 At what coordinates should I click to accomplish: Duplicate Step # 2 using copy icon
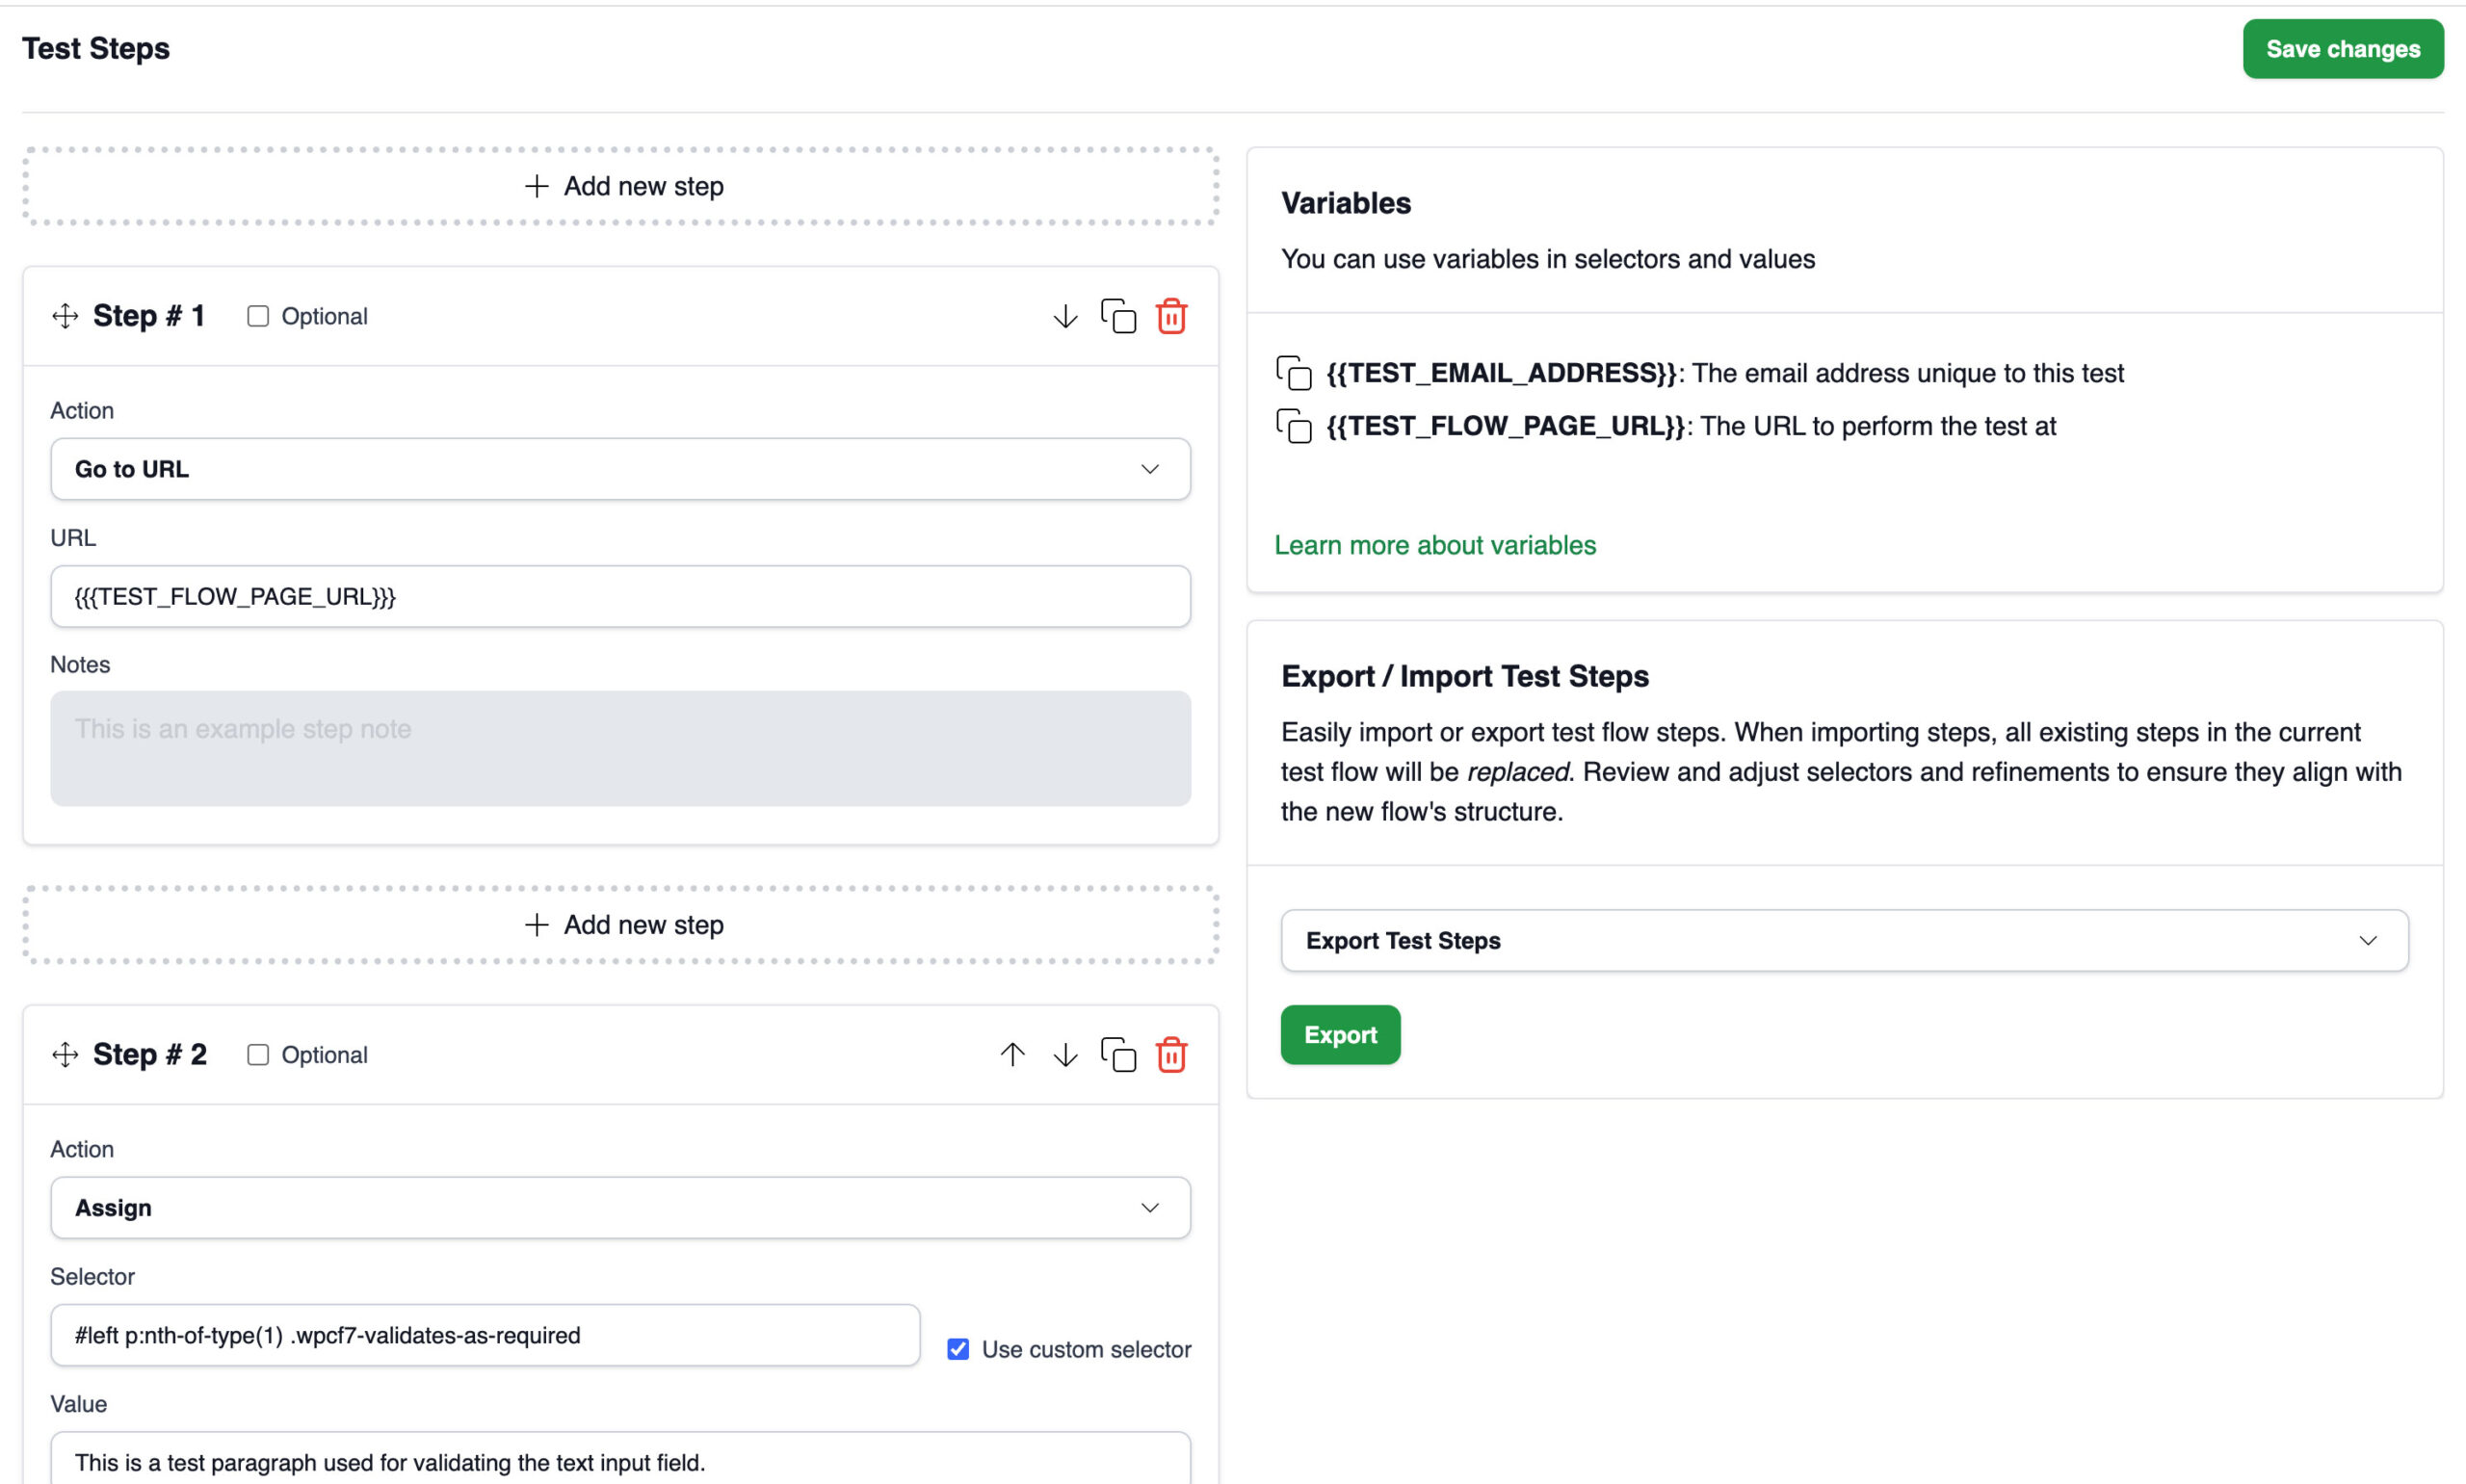[x=1118, y=1054]
